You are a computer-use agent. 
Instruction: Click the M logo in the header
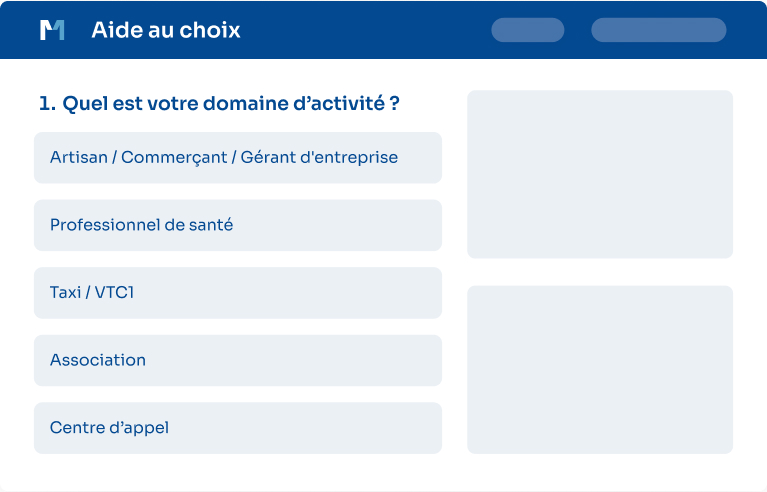[52, 30]
